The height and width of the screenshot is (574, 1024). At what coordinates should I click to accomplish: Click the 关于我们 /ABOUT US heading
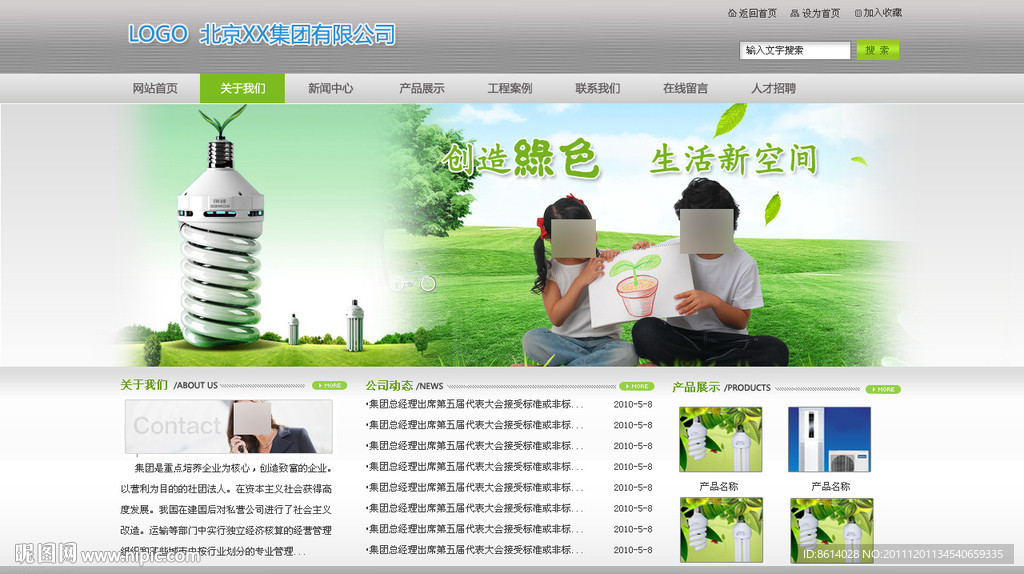click(169, 385)
